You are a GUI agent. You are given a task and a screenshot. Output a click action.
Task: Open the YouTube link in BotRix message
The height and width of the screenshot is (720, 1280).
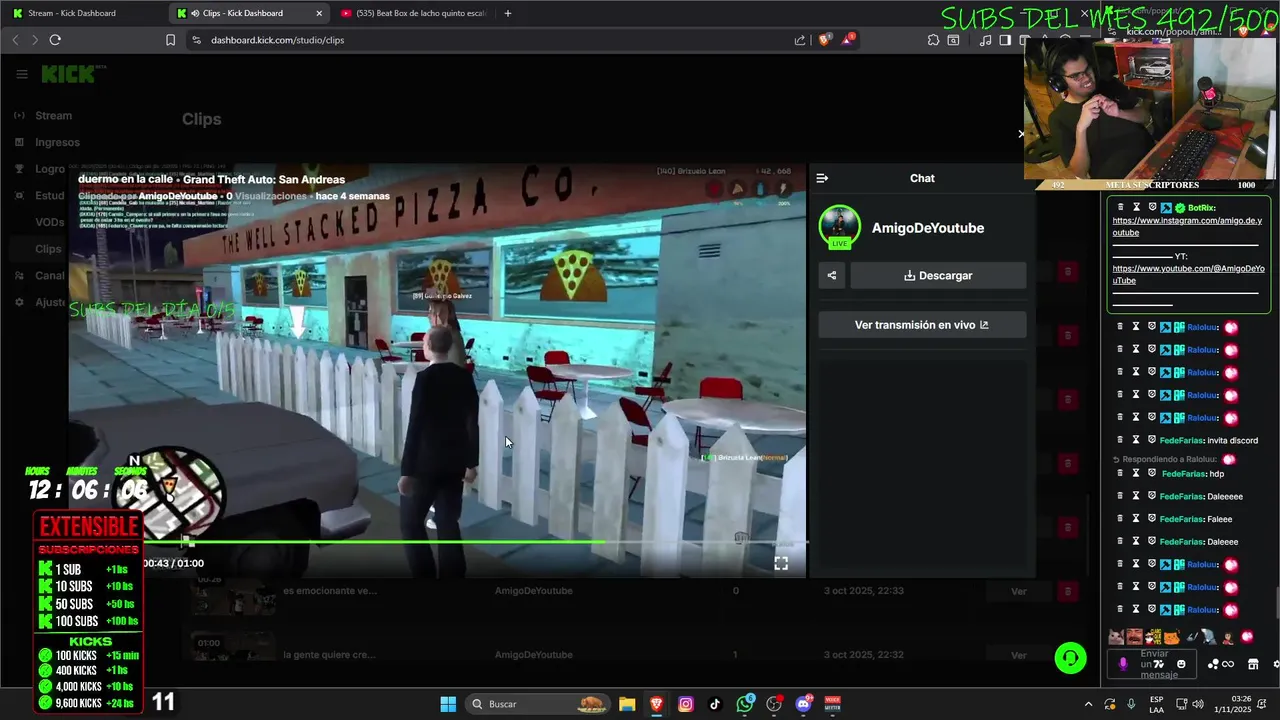pos(1188,274)
